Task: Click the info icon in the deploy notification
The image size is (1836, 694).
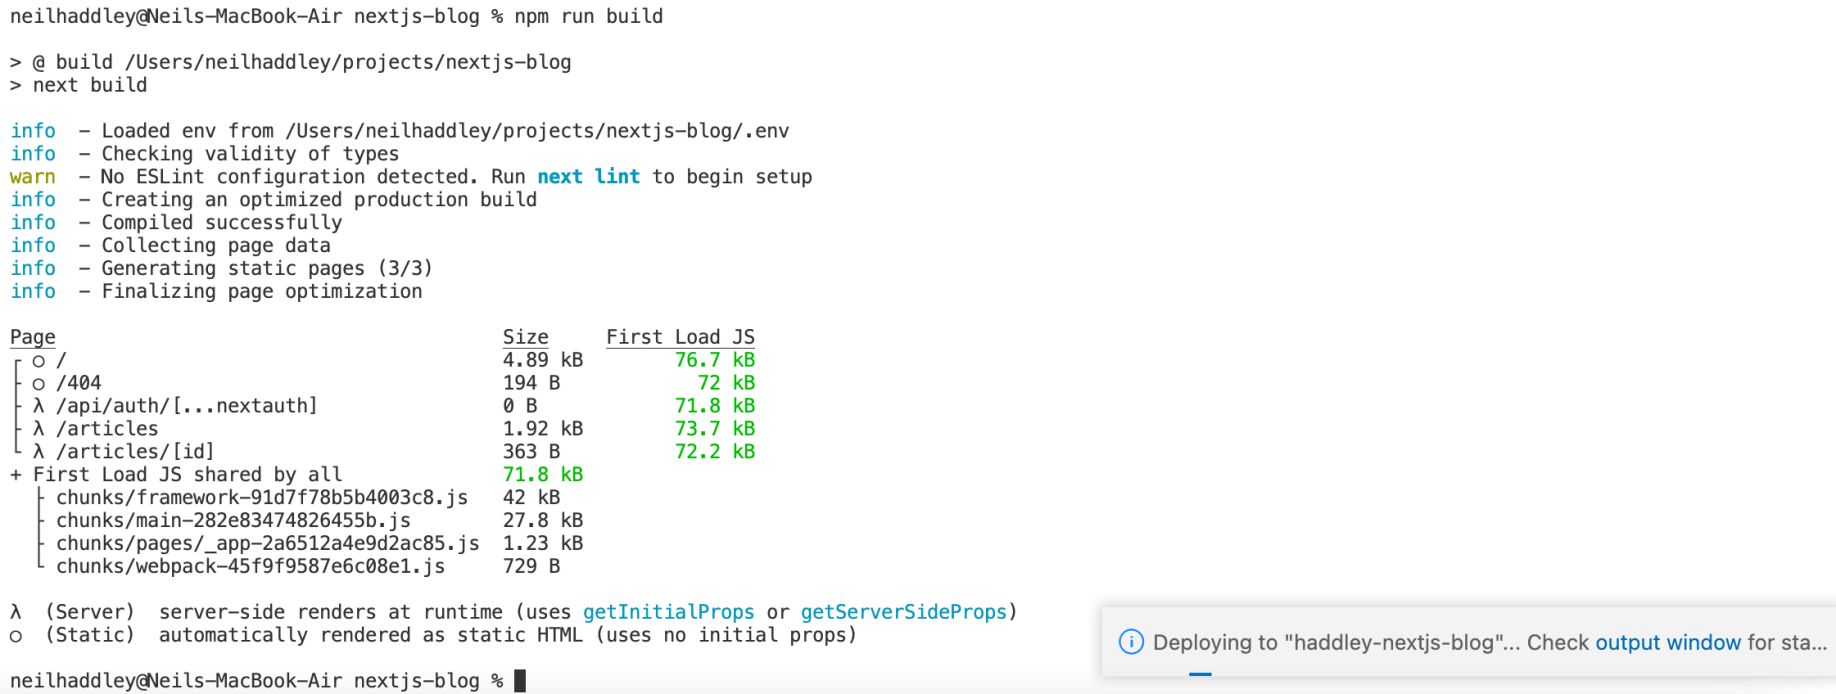Action: pyautogui.click(x=1131, y=642)
